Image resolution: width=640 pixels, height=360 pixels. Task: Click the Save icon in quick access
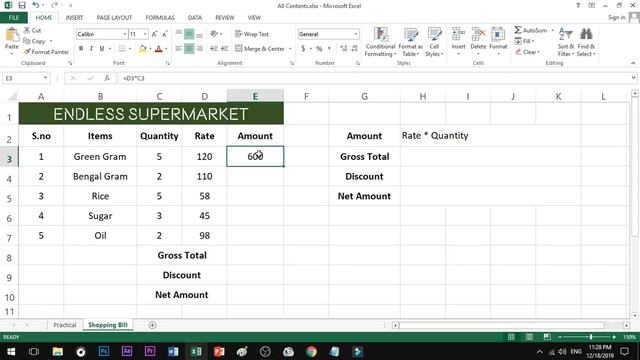pos(22,5)
